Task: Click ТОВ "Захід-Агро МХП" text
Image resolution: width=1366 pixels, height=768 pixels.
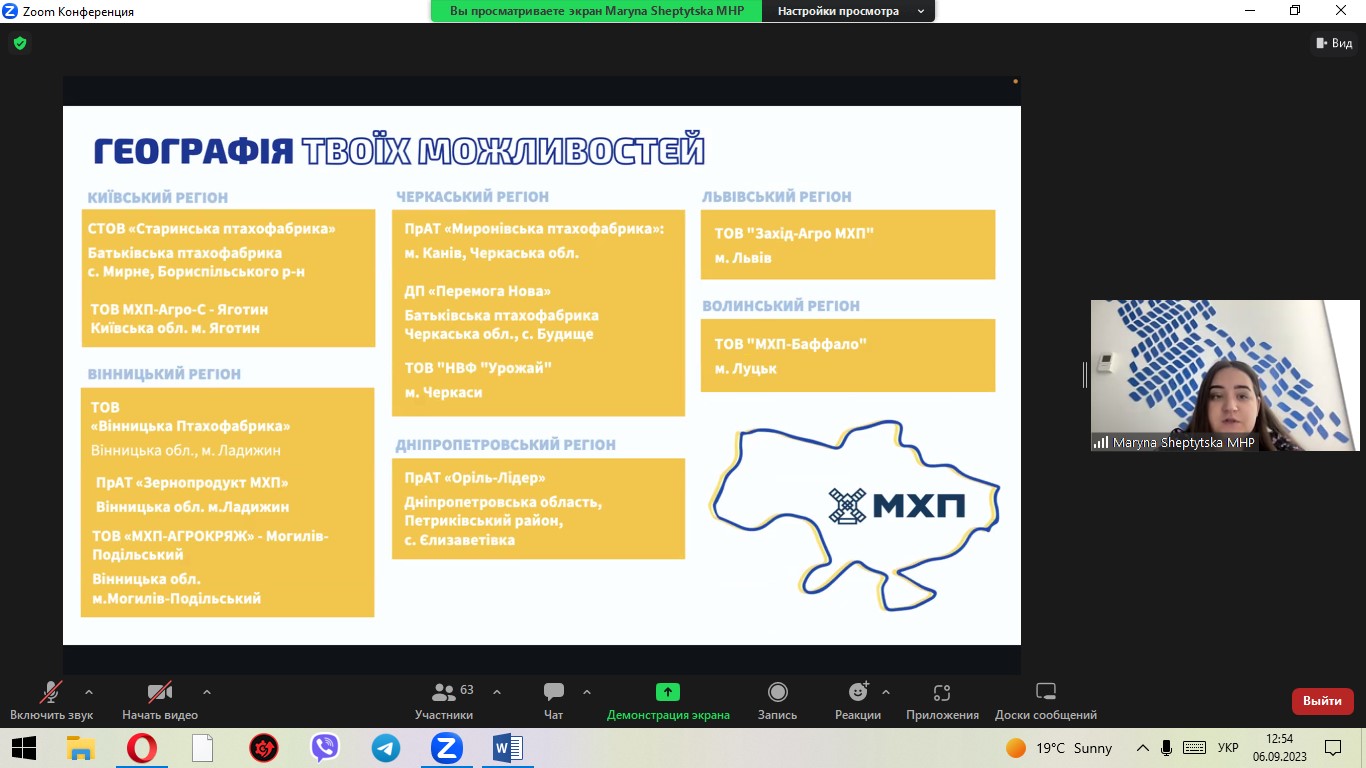Action: click(x=794, y=233)
